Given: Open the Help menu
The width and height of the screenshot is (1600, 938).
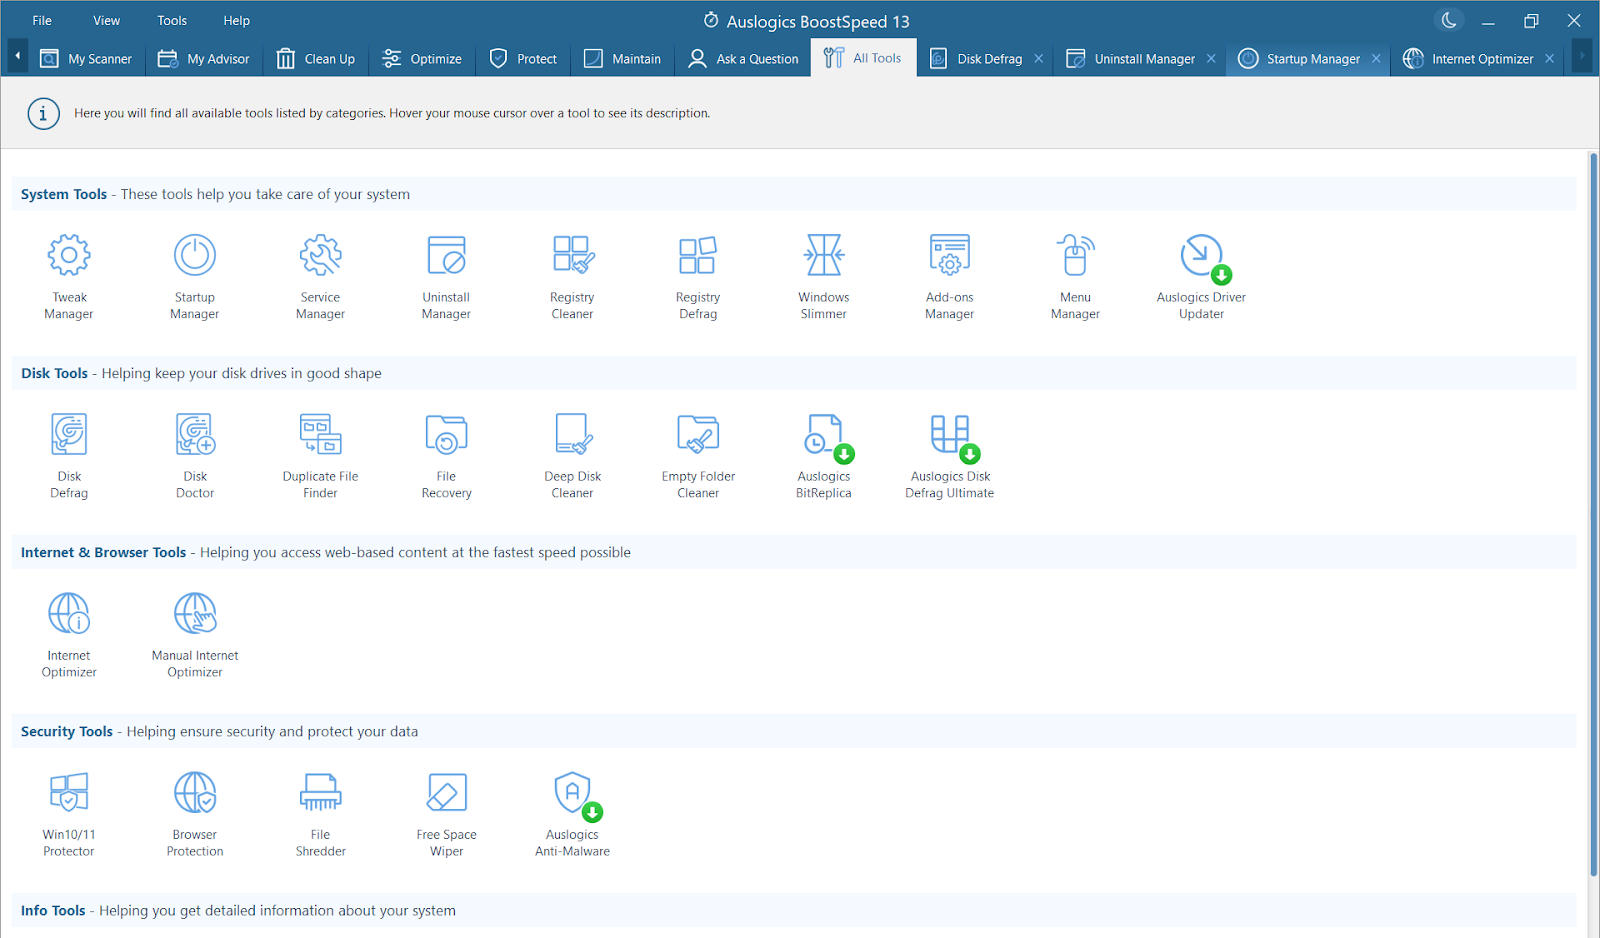Looking at the screenshot, I should (x=237, y=20).
